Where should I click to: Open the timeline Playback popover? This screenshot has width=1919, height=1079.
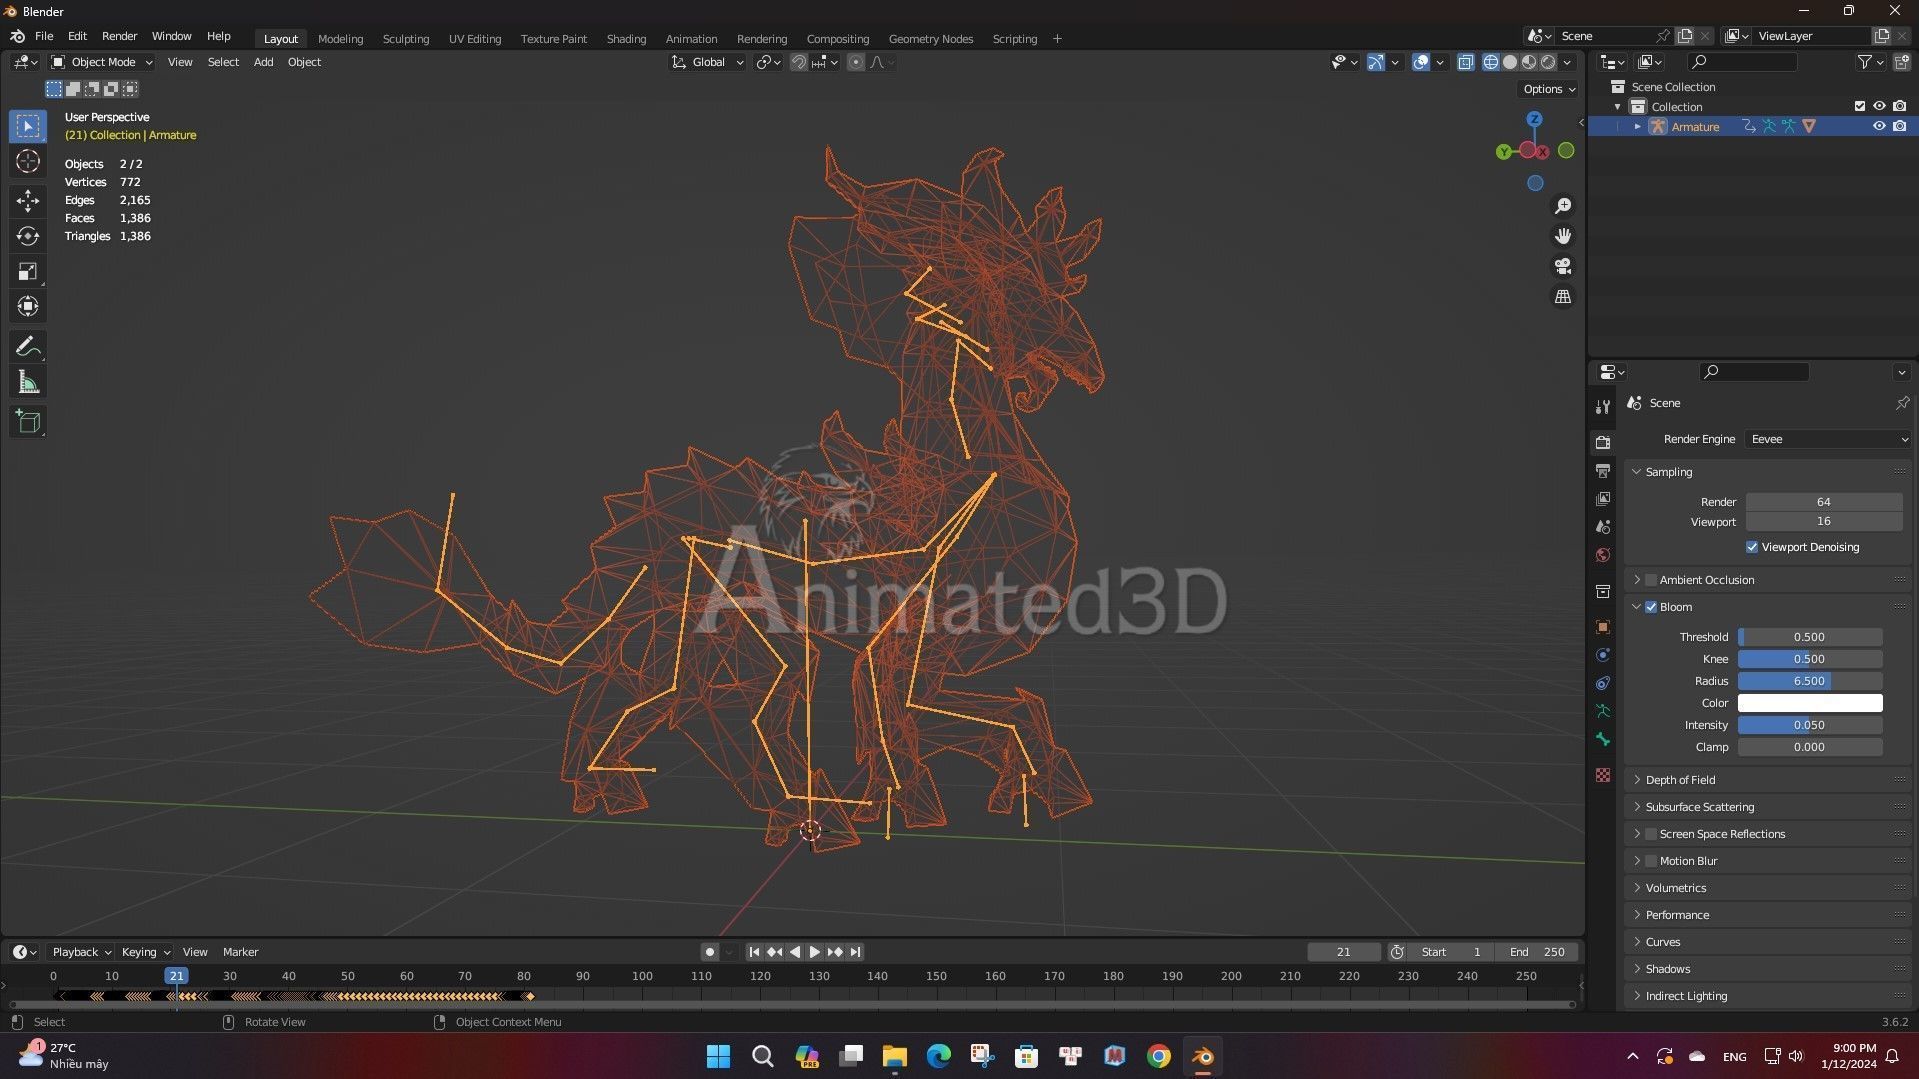(x=81, y=952)
